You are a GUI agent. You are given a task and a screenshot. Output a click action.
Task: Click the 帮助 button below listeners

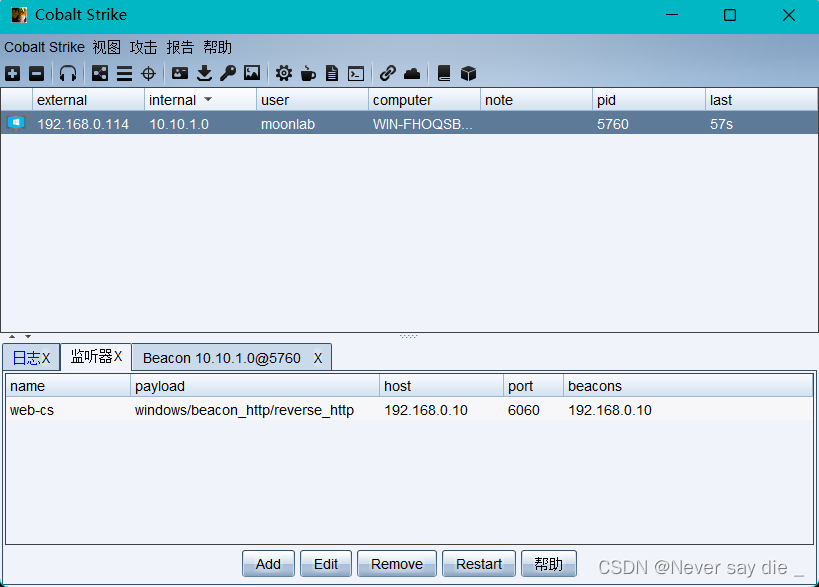(548, 564)
